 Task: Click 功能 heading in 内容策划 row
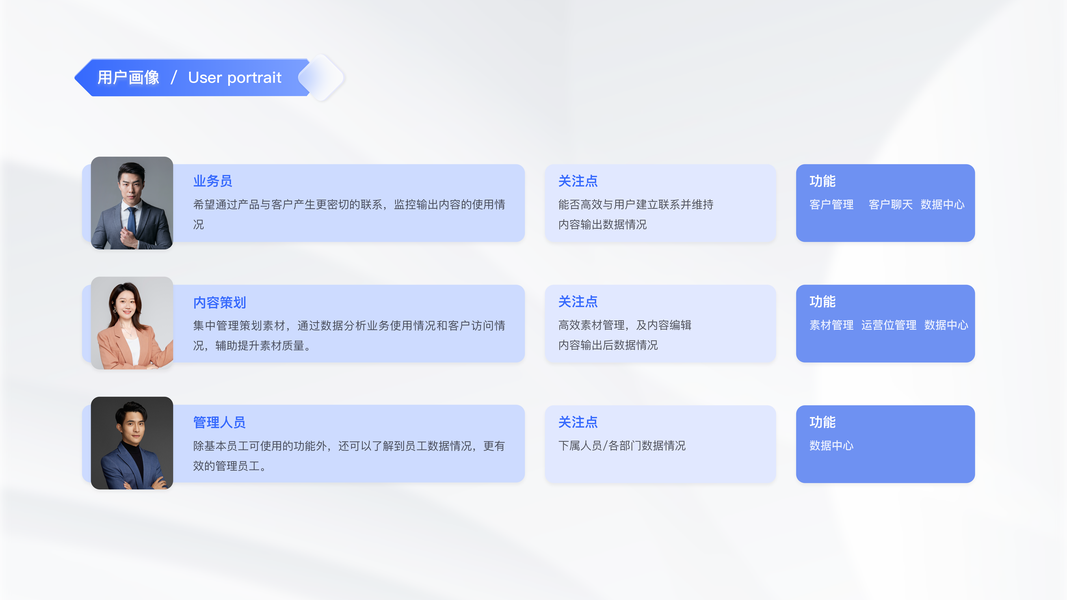[x=822, y=301]
